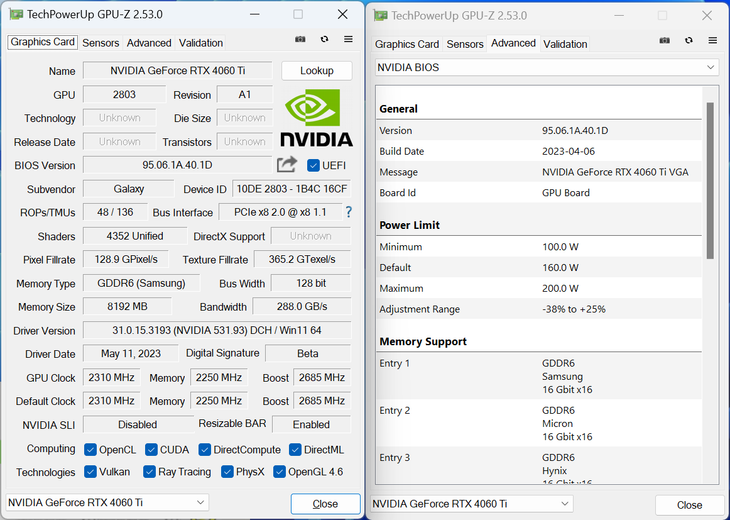The image size is (730, 520).
Task: Click the Message NVIDIA GeForce RTX 4060 Ti VGA value
Action: (615, 172)
